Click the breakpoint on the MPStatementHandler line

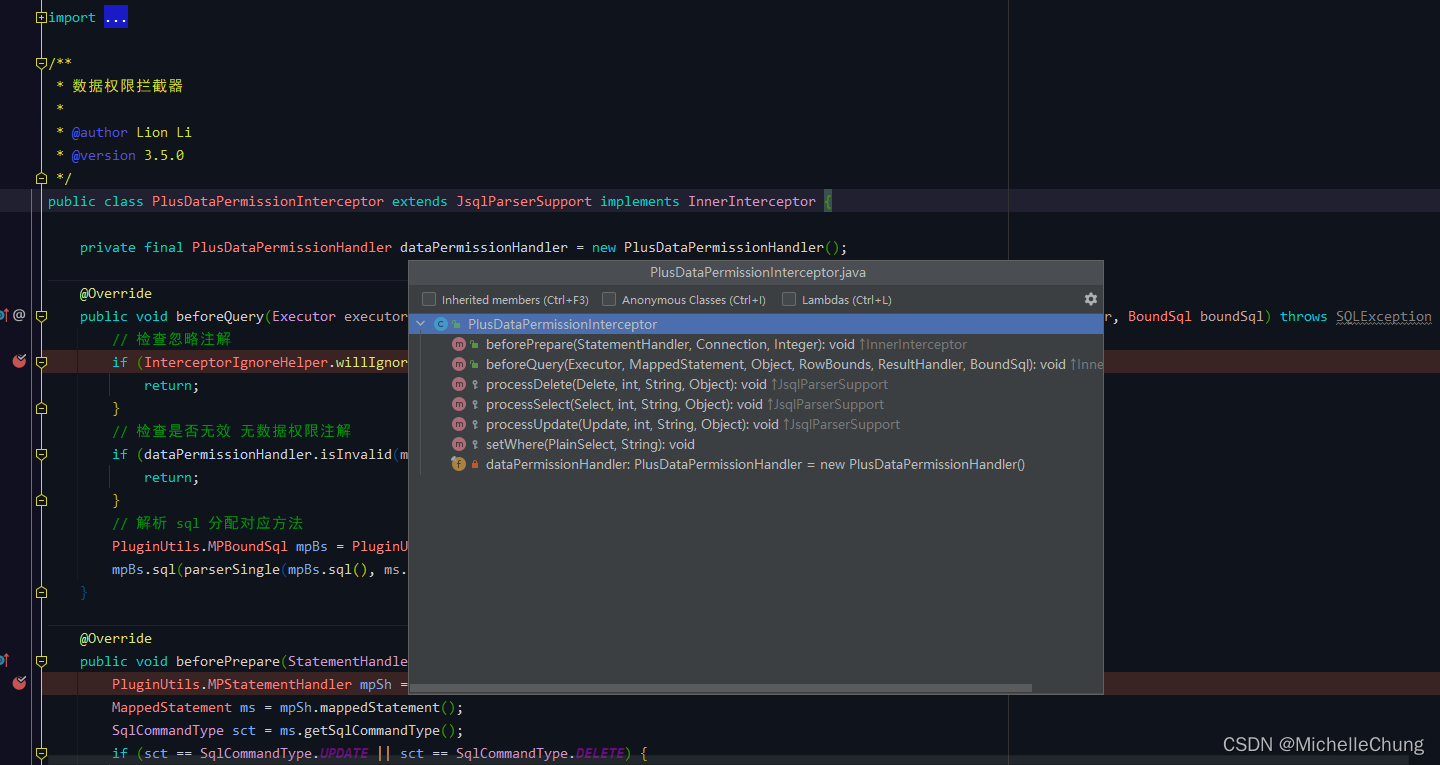coord(19,683)
